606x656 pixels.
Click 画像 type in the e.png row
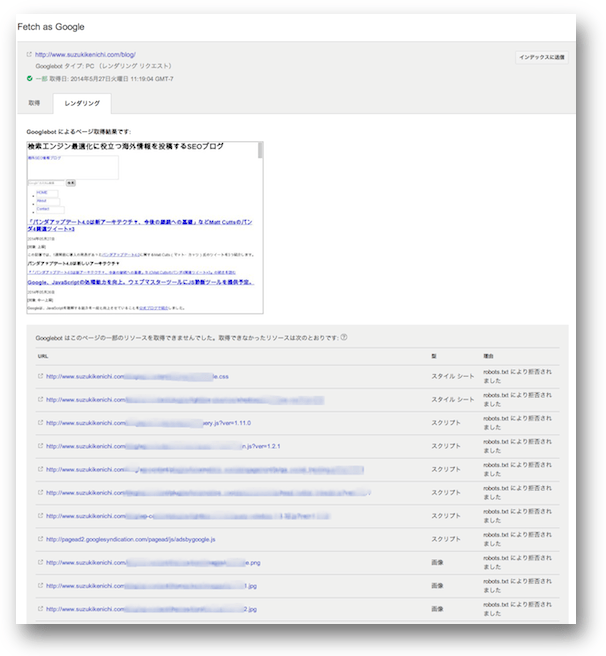pyautogui.click(x=437, y=563)
